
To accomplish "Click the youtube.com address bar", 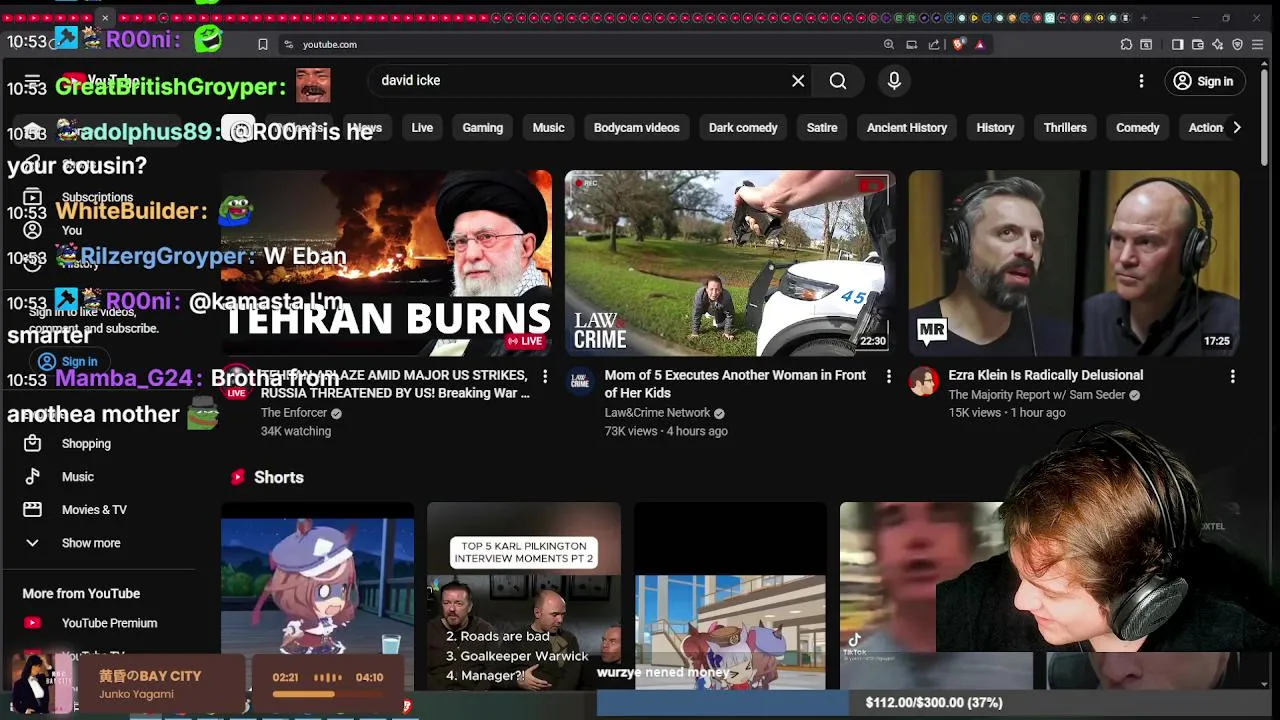I will point(580,44).
